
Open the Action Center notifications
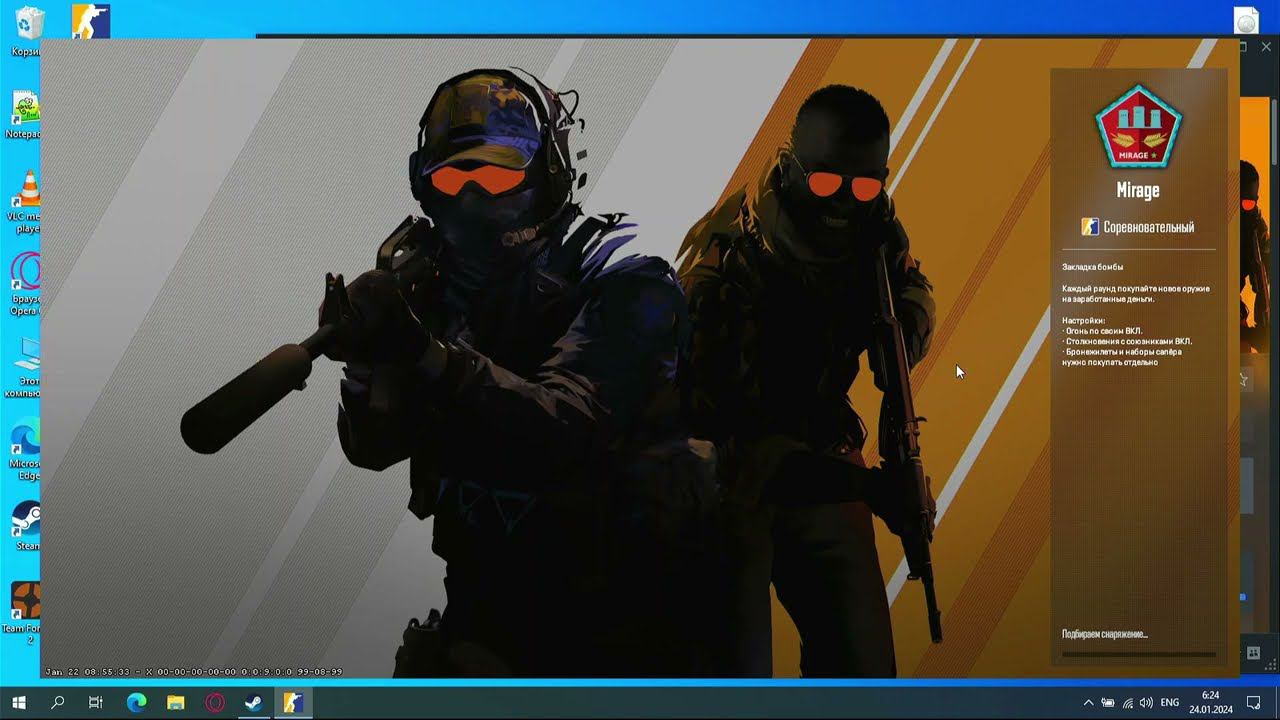coord(1254,703)
